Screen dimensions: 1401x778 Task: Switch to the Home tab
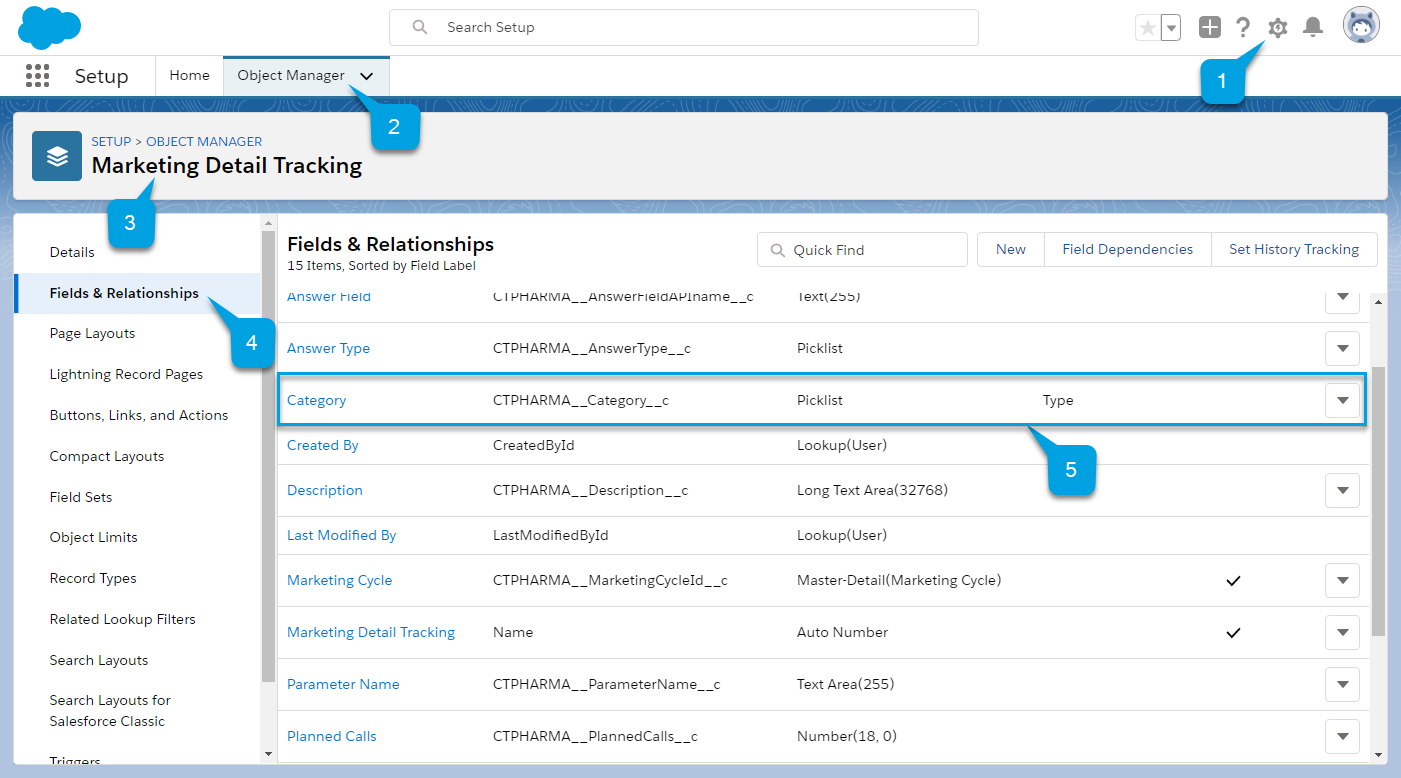coord(189,76)
